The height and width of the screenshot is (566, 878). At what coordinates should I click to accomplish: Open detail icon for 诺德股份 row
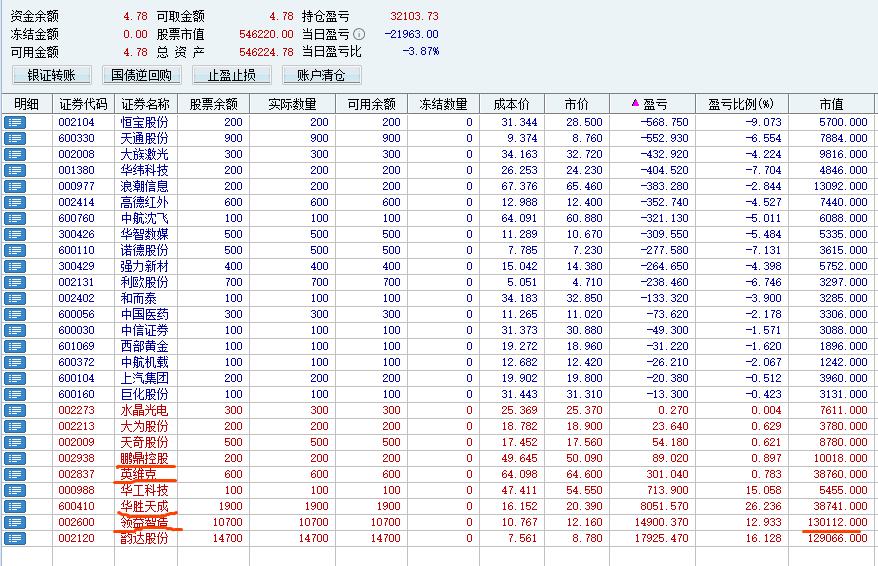(x=15, y=250)
